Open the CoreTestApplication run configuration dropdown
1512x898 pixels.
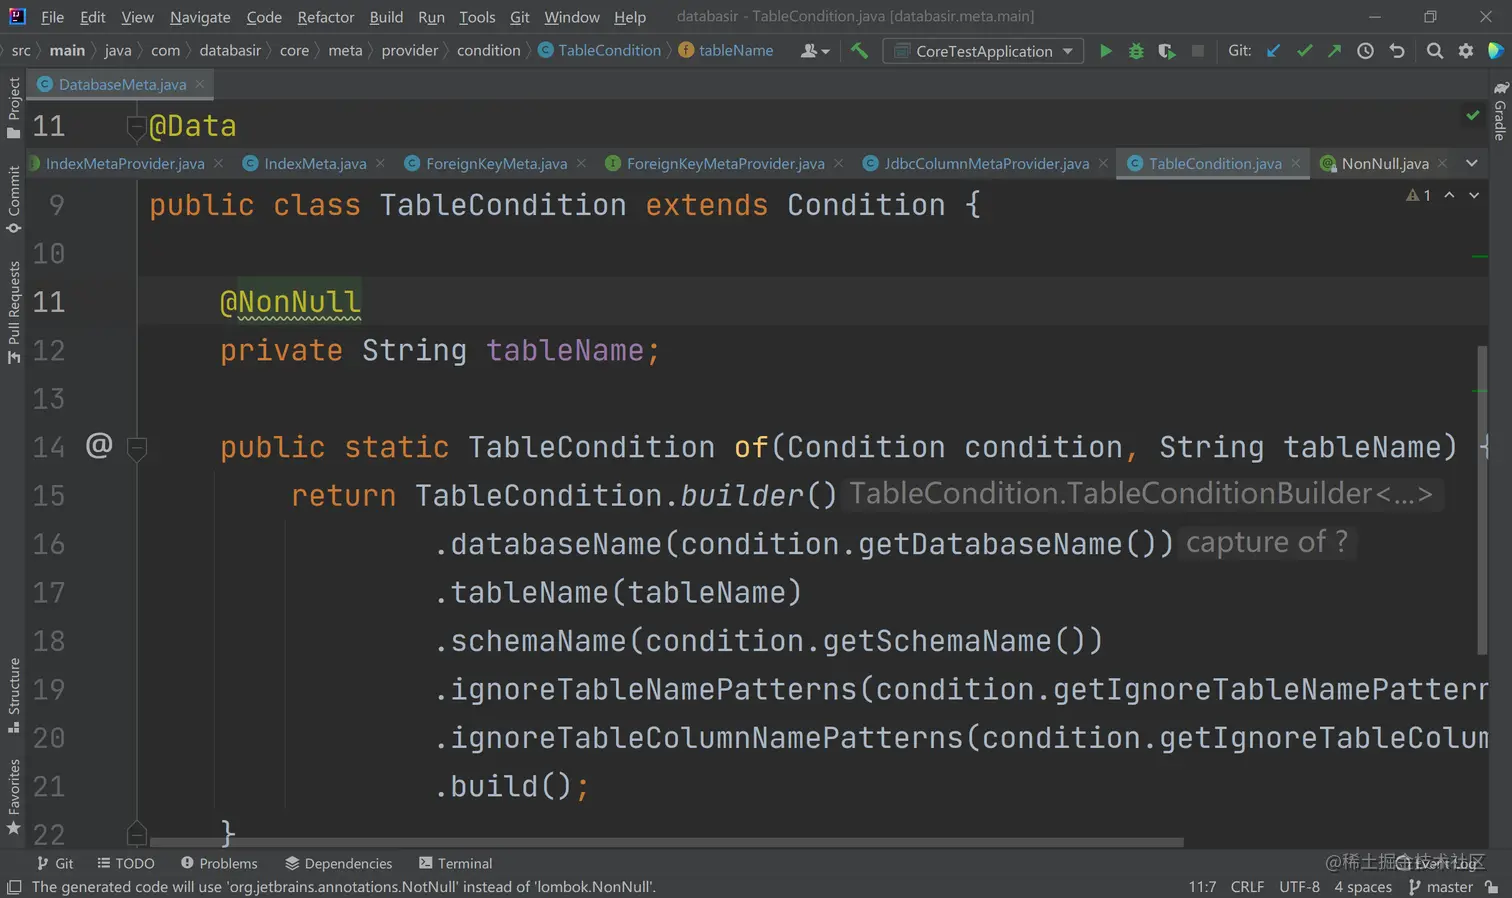[984, 51]
